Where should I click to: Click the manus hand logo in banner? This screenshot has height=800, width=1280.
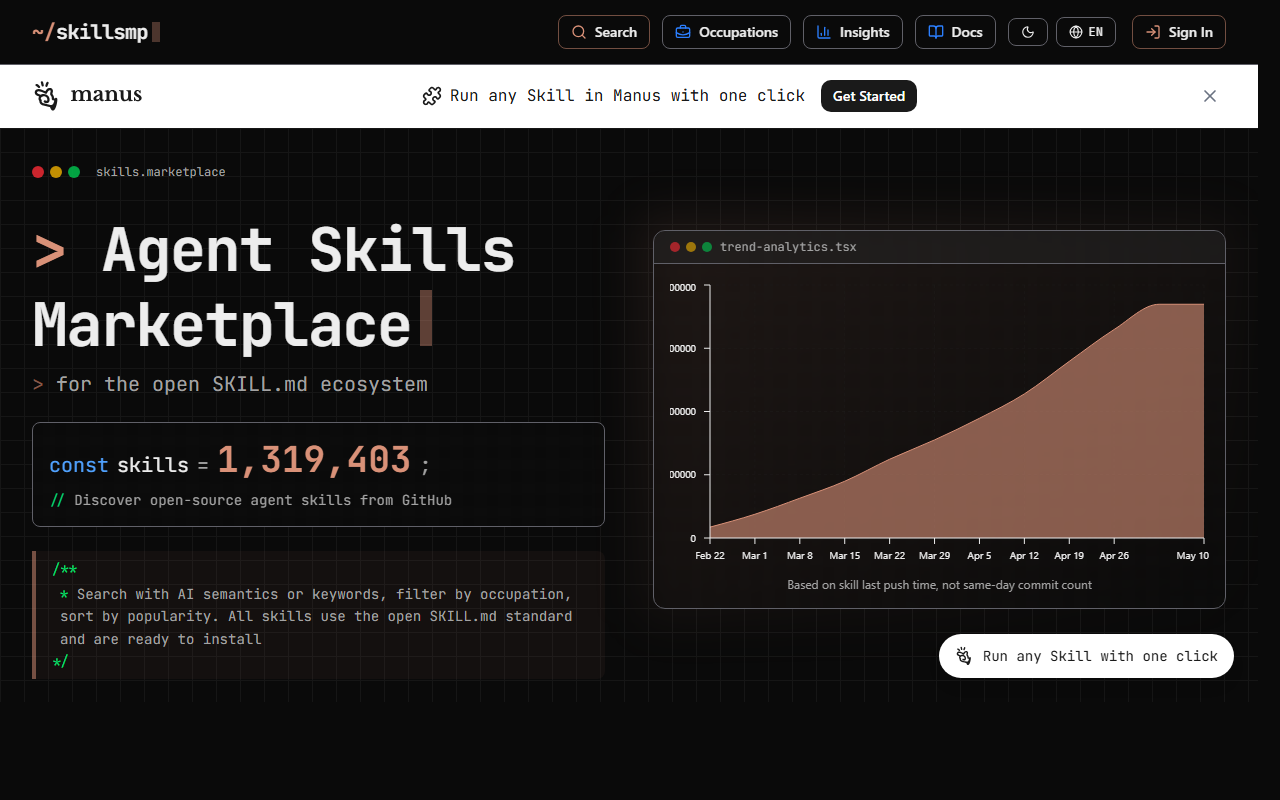pos(46,95)
